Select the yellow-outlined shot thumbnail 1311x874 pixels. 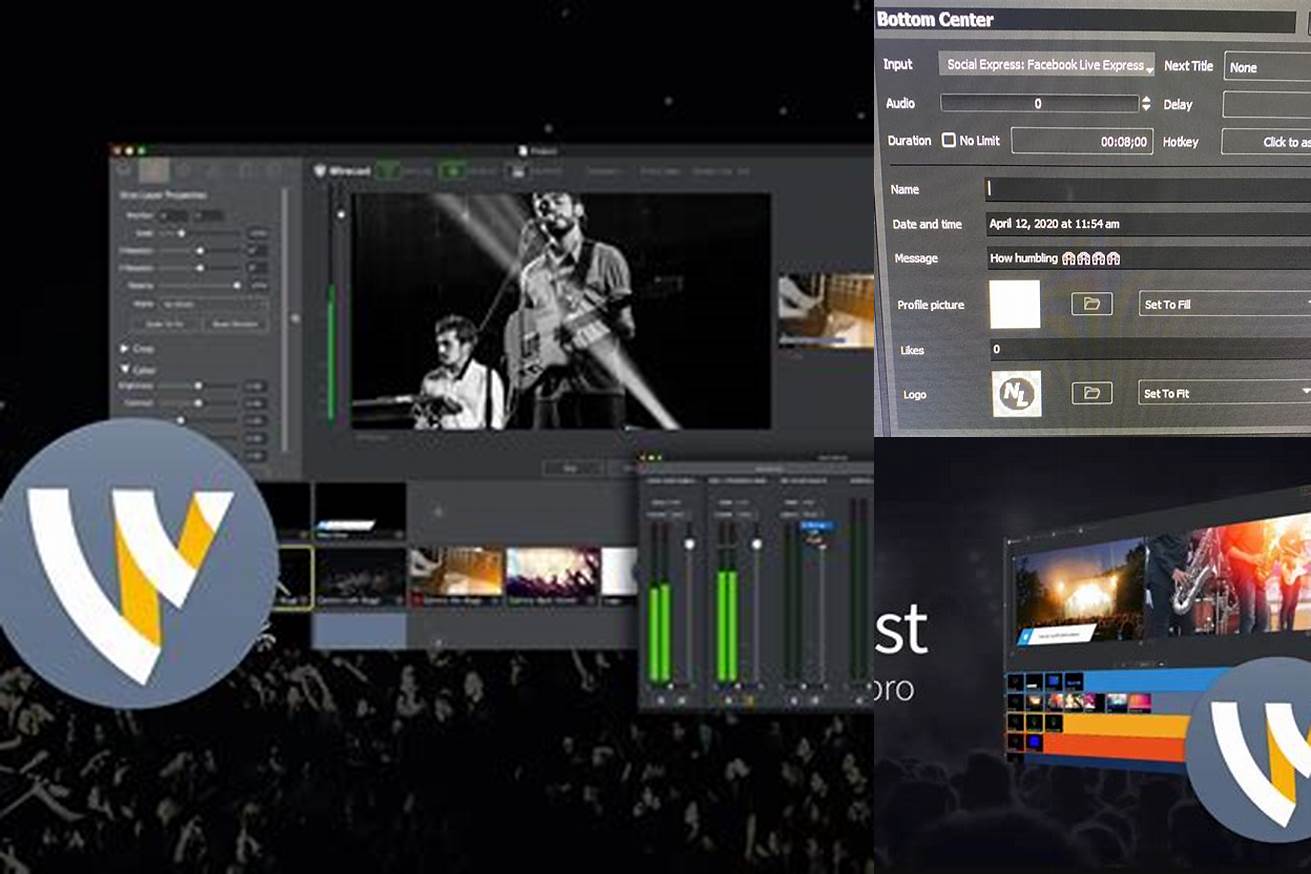click(294, 578)
